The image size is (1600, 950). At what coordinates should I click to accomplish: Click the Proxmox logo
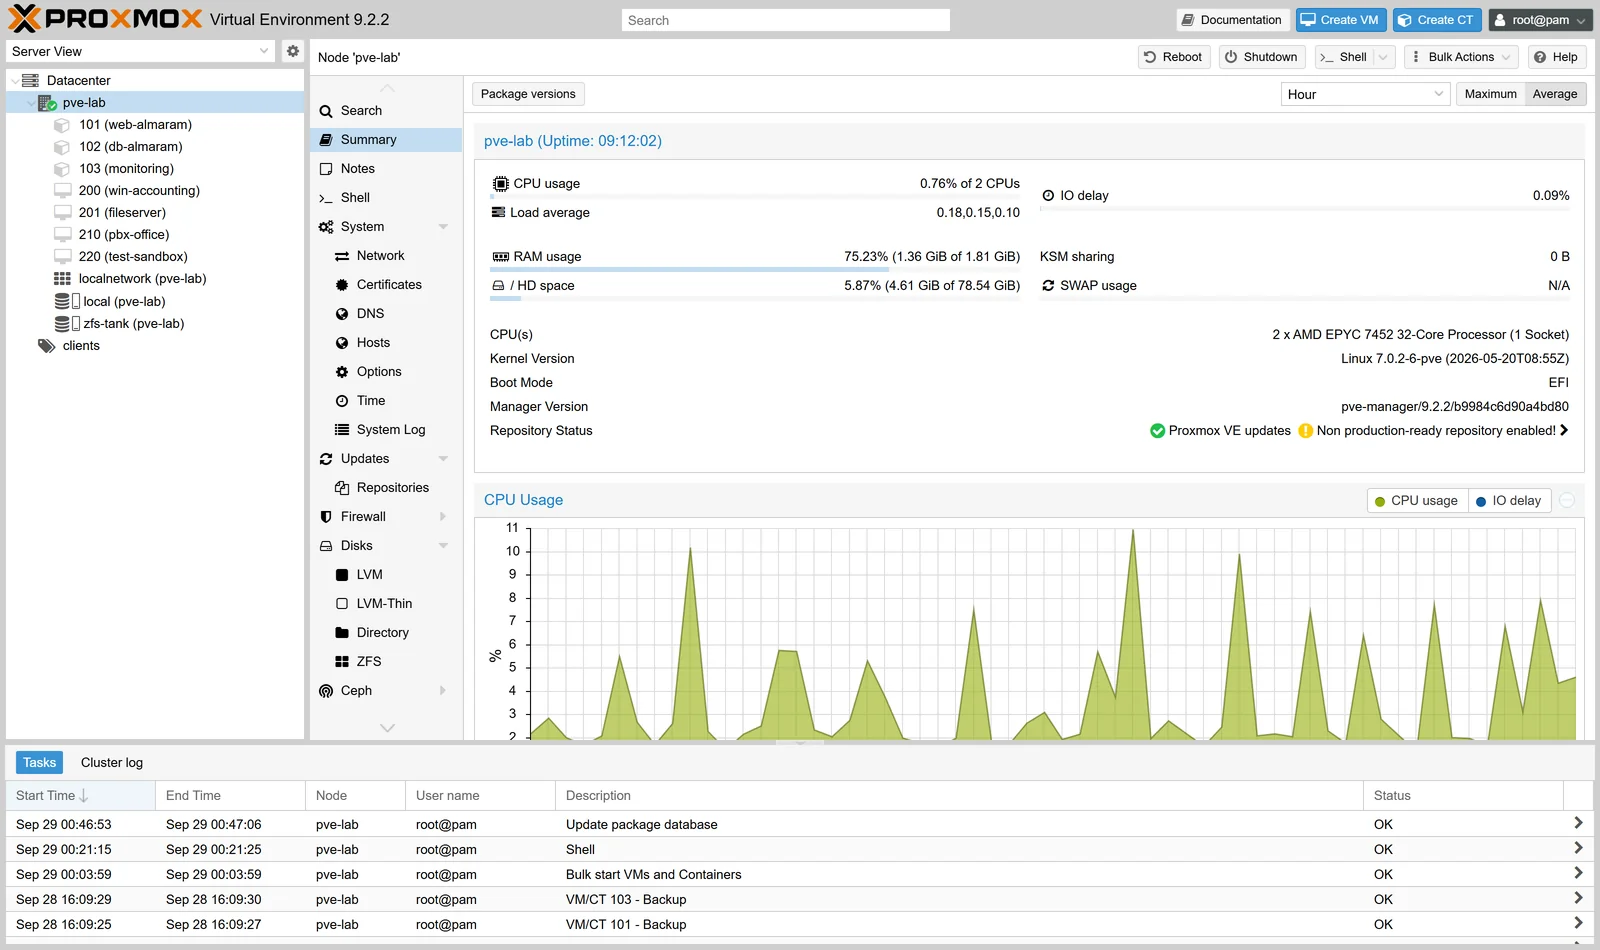coord(105,19)
